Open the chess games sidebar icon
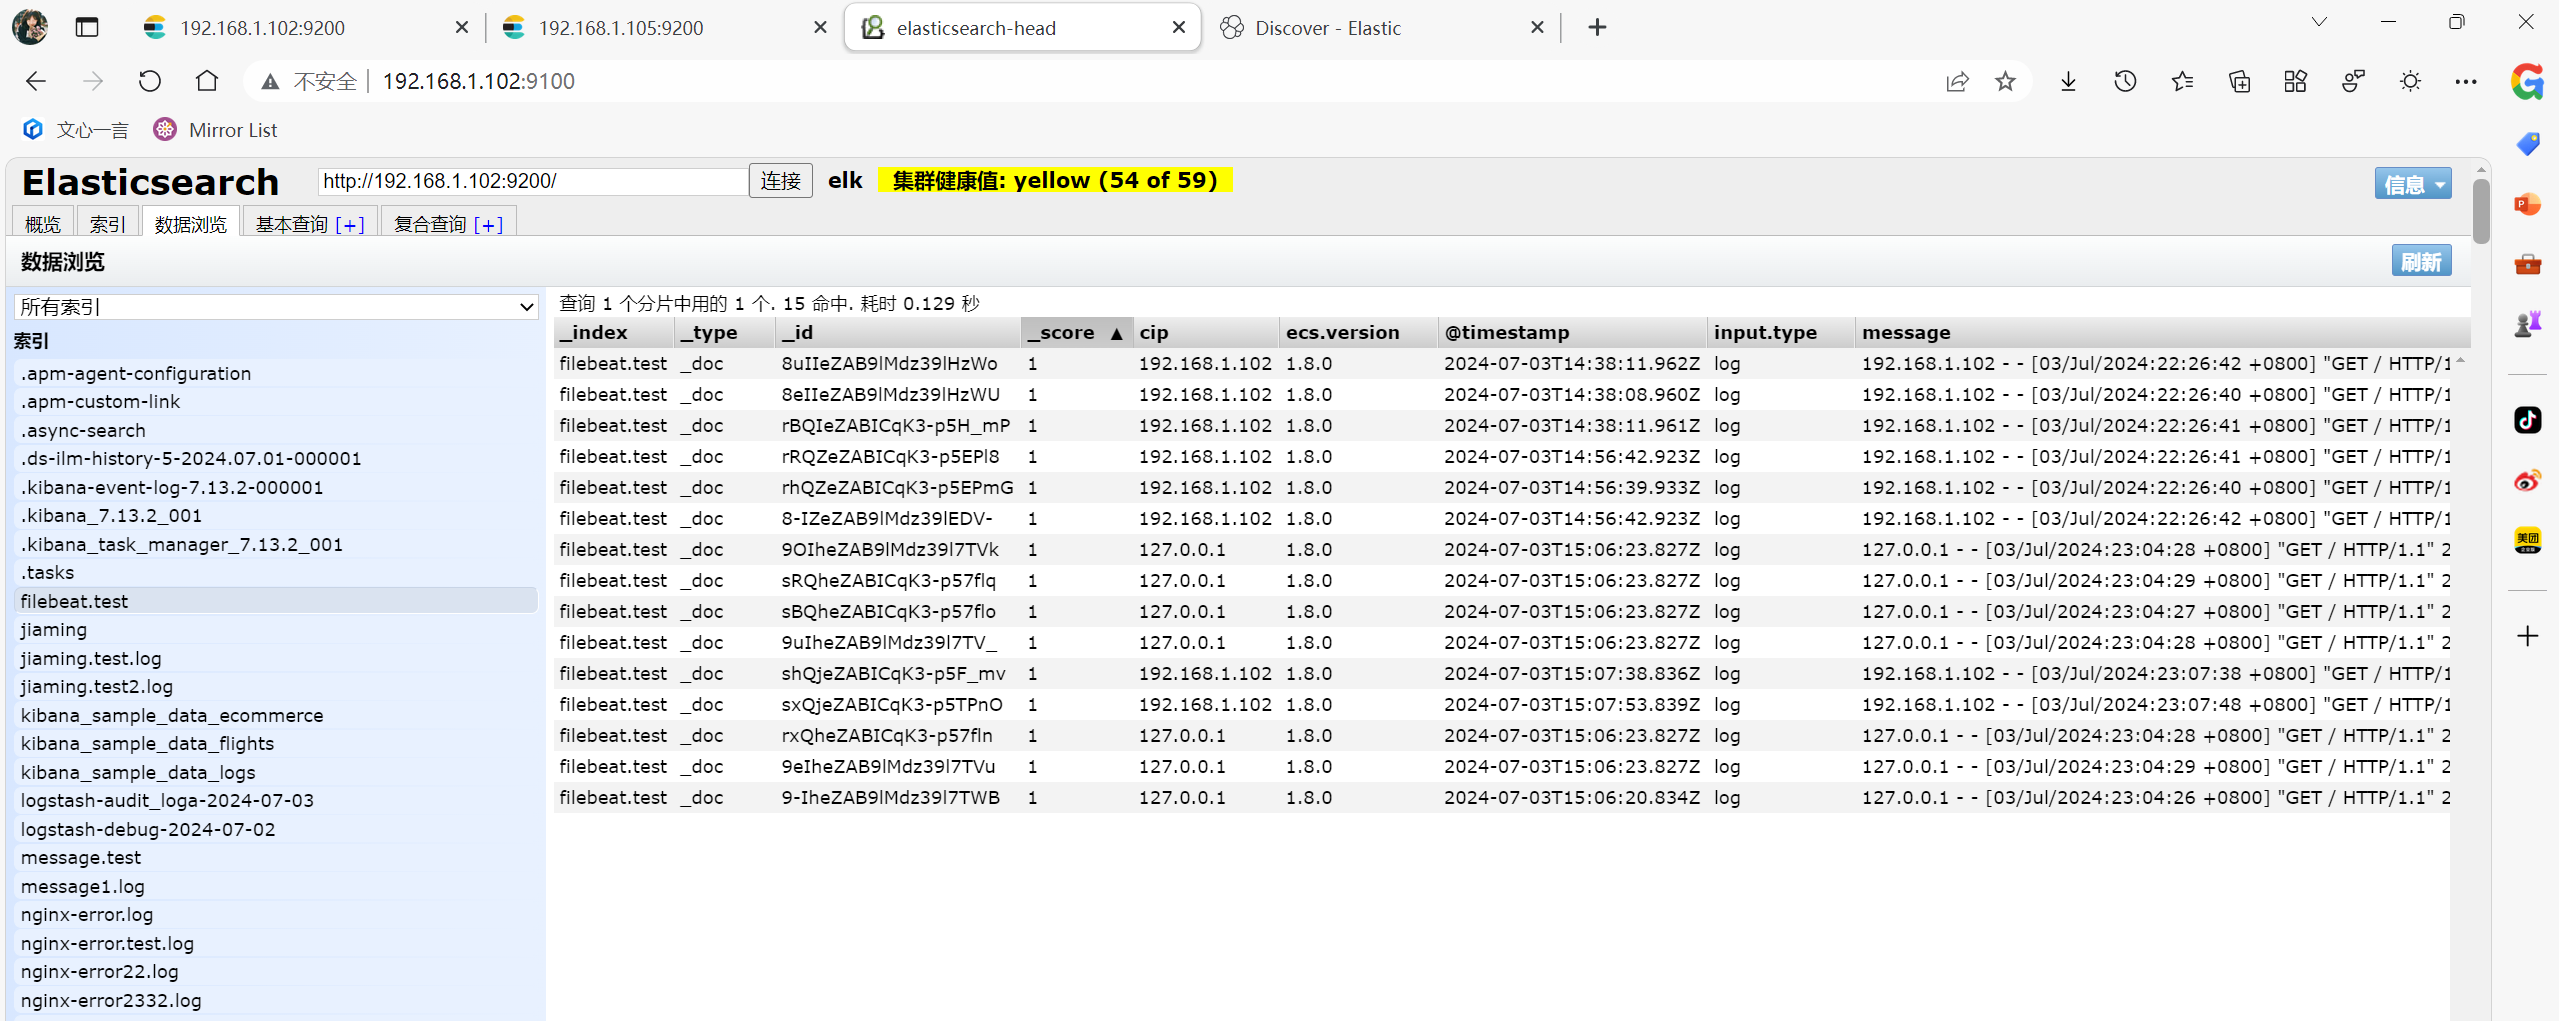Image resolution: width=2559 pixels, height=1021 pixels. coord(2527,324)
